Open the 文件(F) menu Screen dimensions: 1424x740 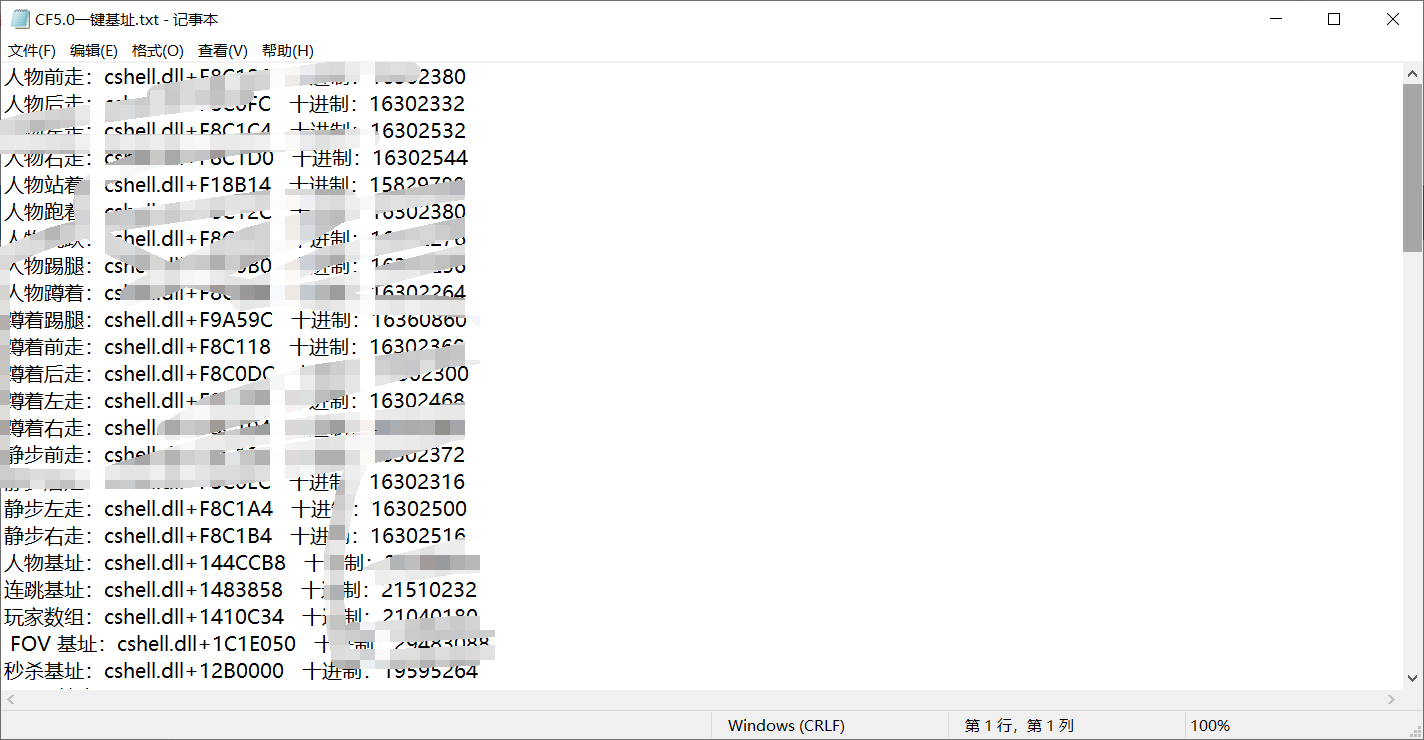32,50
